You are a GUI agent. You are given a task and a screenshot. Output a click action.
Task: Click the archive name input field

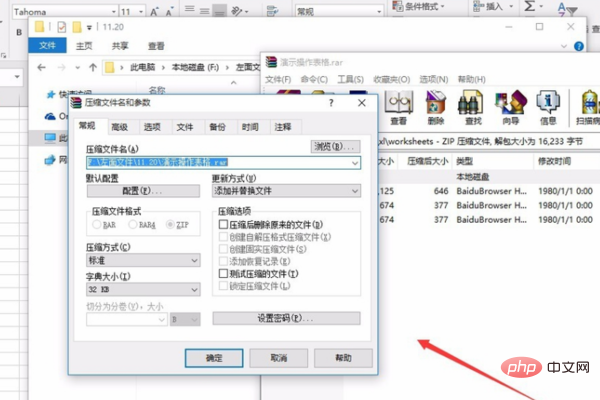[x=223, y=163]
